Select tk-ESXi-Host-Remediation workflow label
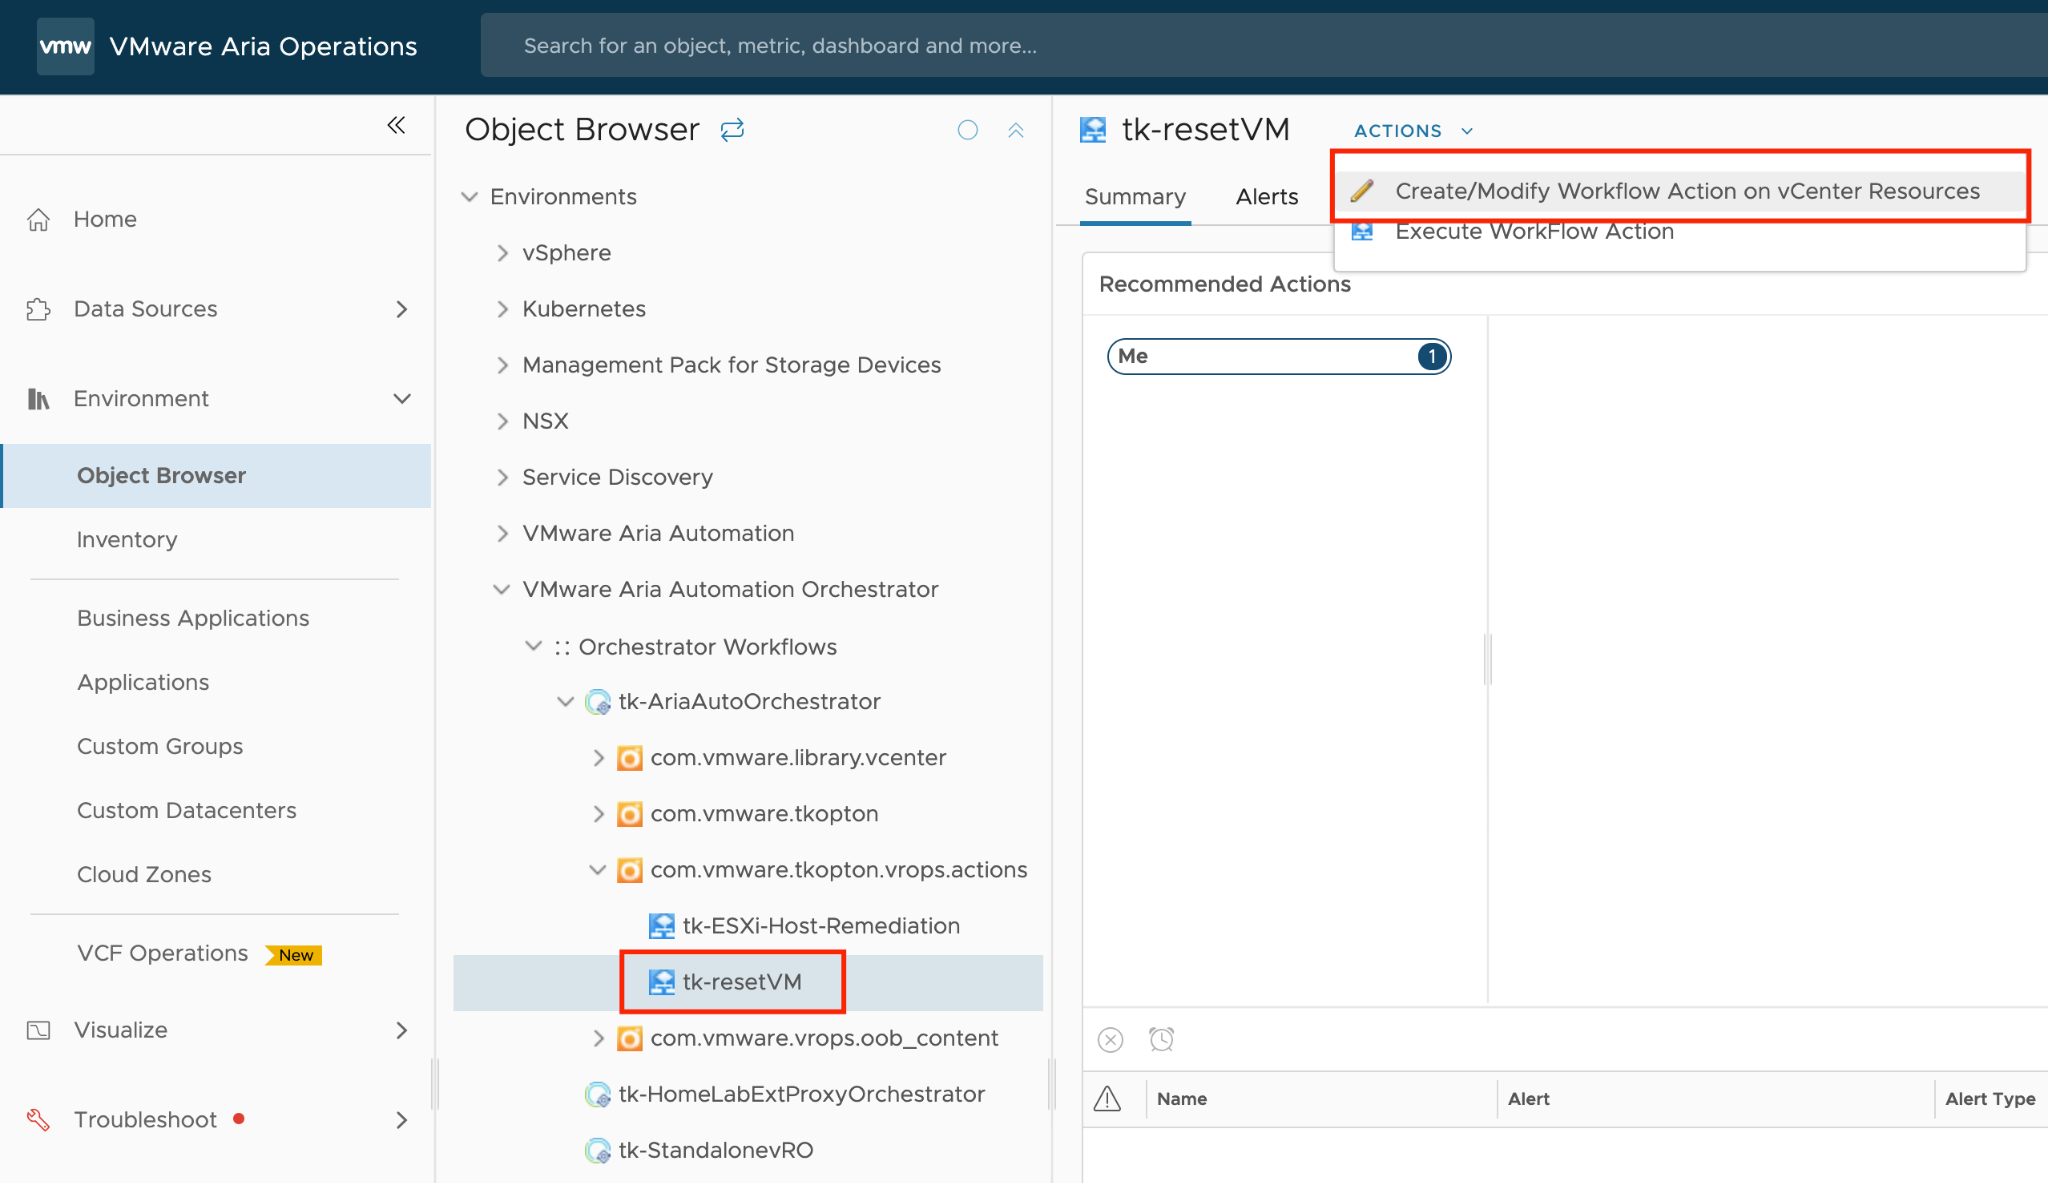 (x=821, y=926)
